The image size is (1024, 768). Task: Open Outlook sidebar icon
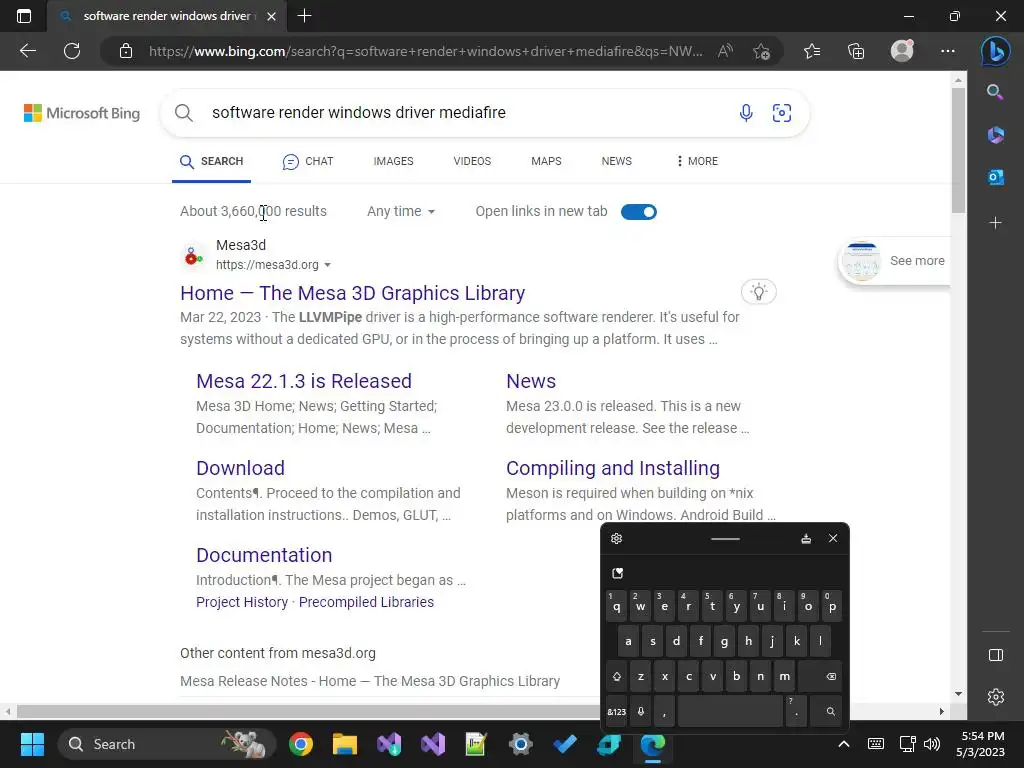coord(995,177)
